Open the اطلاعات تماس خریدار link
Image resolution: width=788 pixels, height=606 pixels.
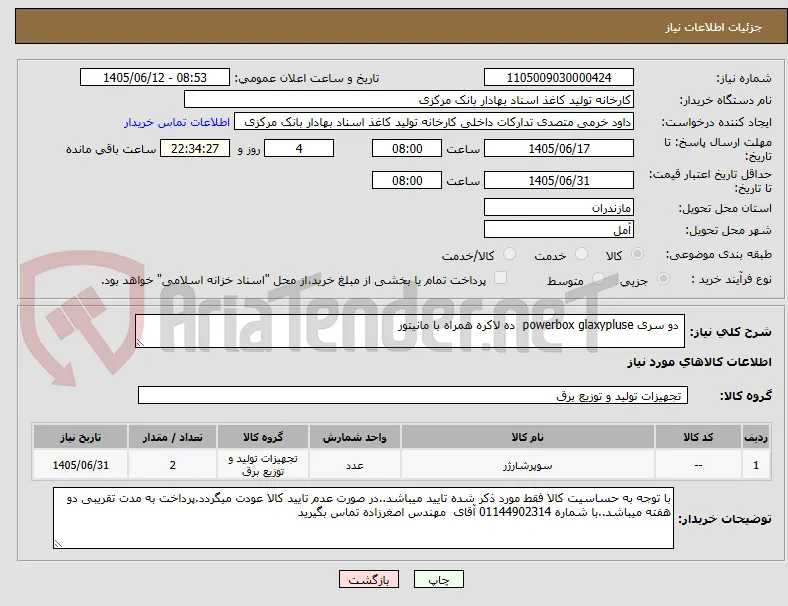(x=177, y=122)
